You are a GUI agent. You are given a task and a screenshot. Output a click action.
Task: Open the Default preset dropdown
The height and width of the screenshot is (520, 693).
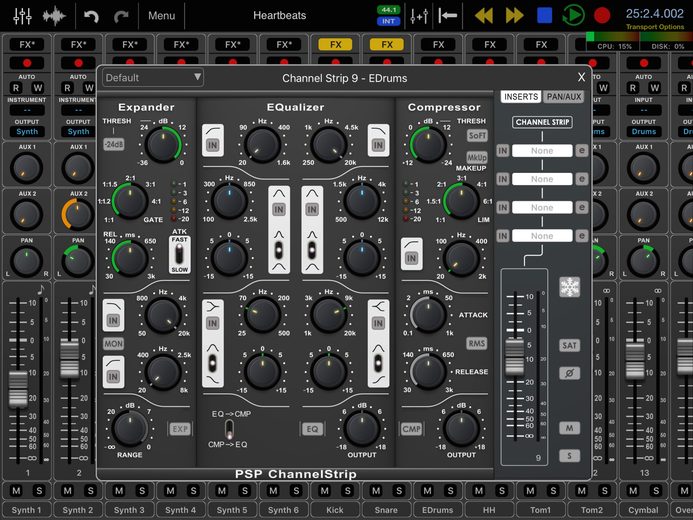[152, 78]
